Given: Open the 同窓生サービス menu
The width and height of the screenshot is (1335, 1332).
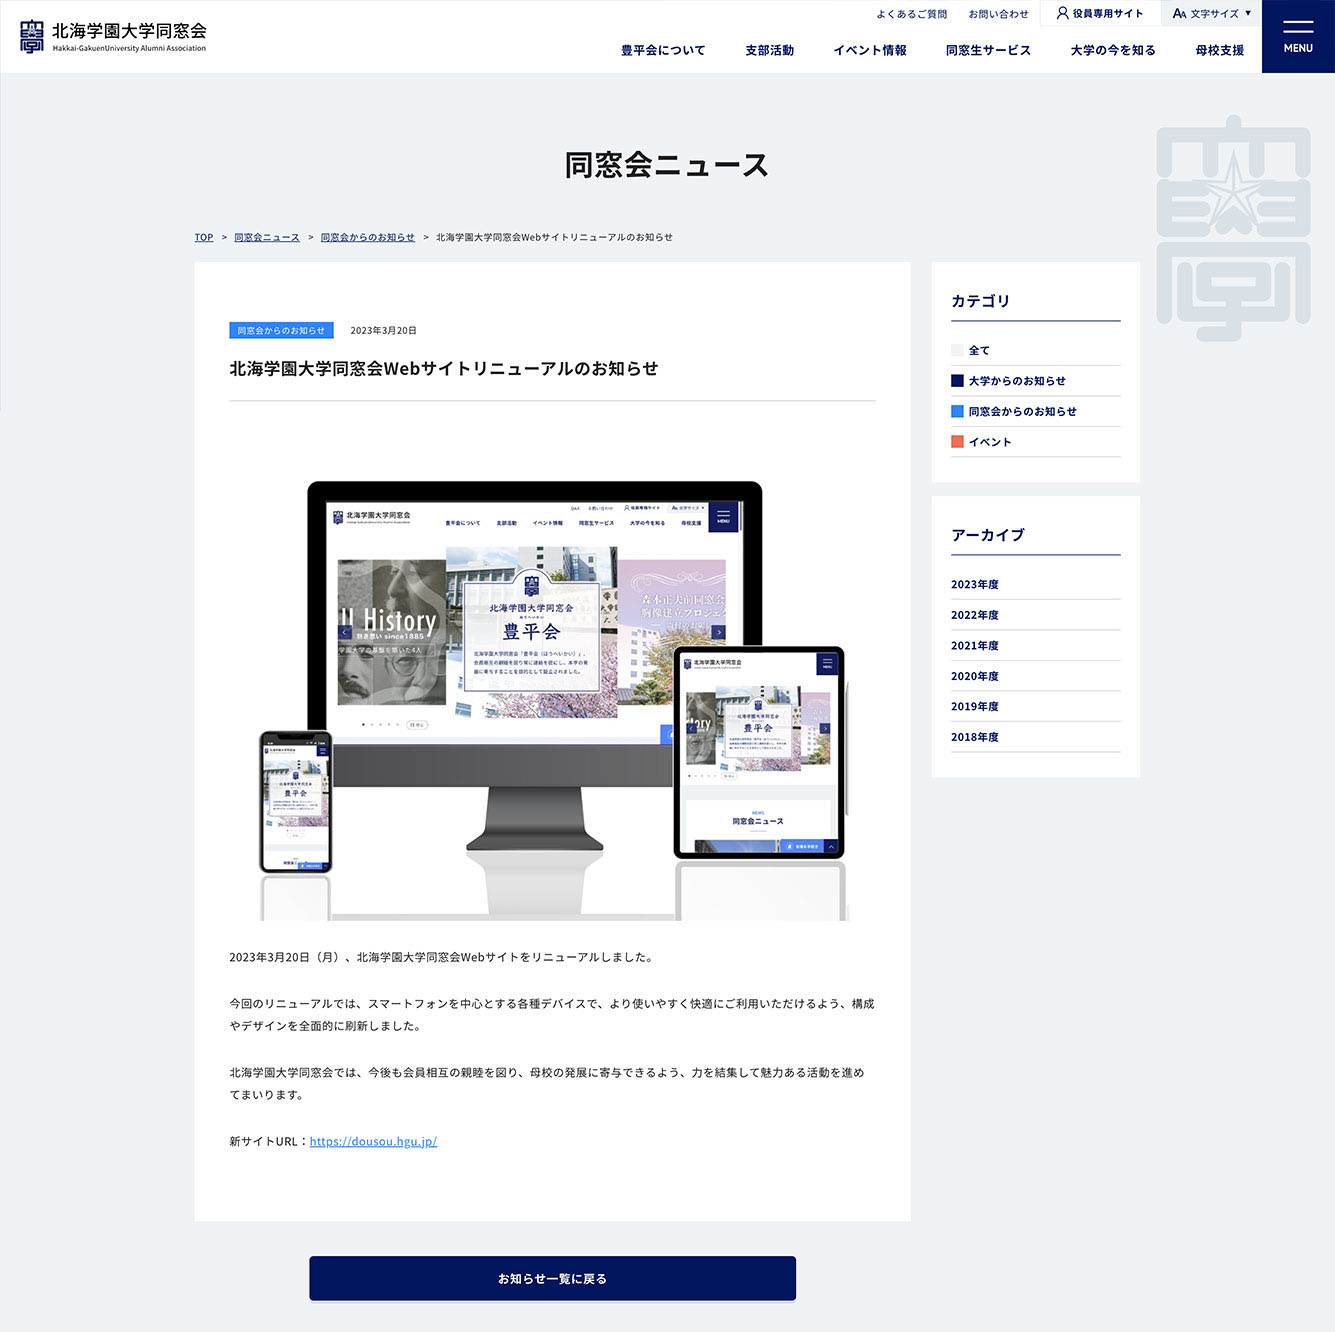Looking at the screenshot, I should (988, 50).
